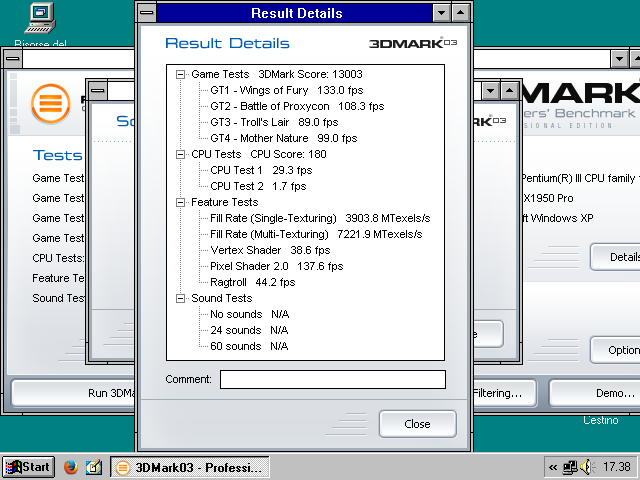Maximize the Result Details window
This screenshot has height=480, width=640.
460,13
